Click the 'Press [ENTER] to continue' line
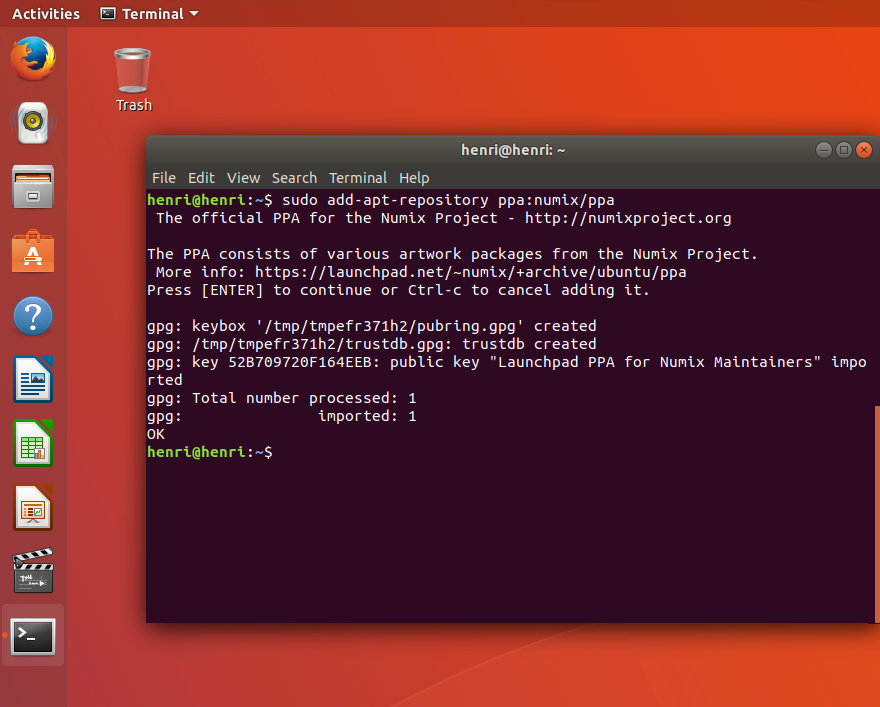Screen dimensions: 880x707 coord(398,290)
